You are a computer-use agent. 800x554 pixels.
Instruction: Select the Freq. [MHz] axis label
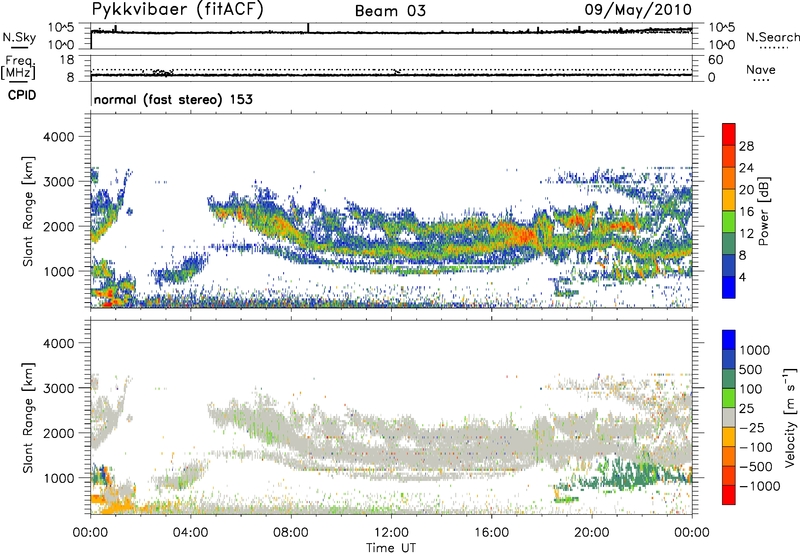(x=18, y=67)
